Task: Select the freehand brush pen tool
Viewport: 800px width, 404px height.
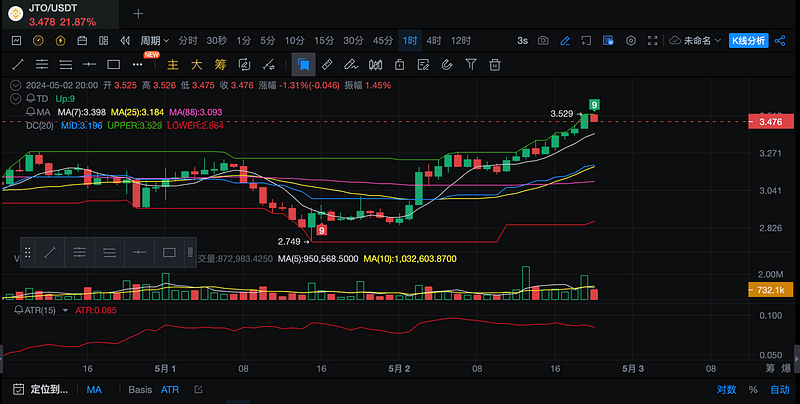Action: pos(351,64)
